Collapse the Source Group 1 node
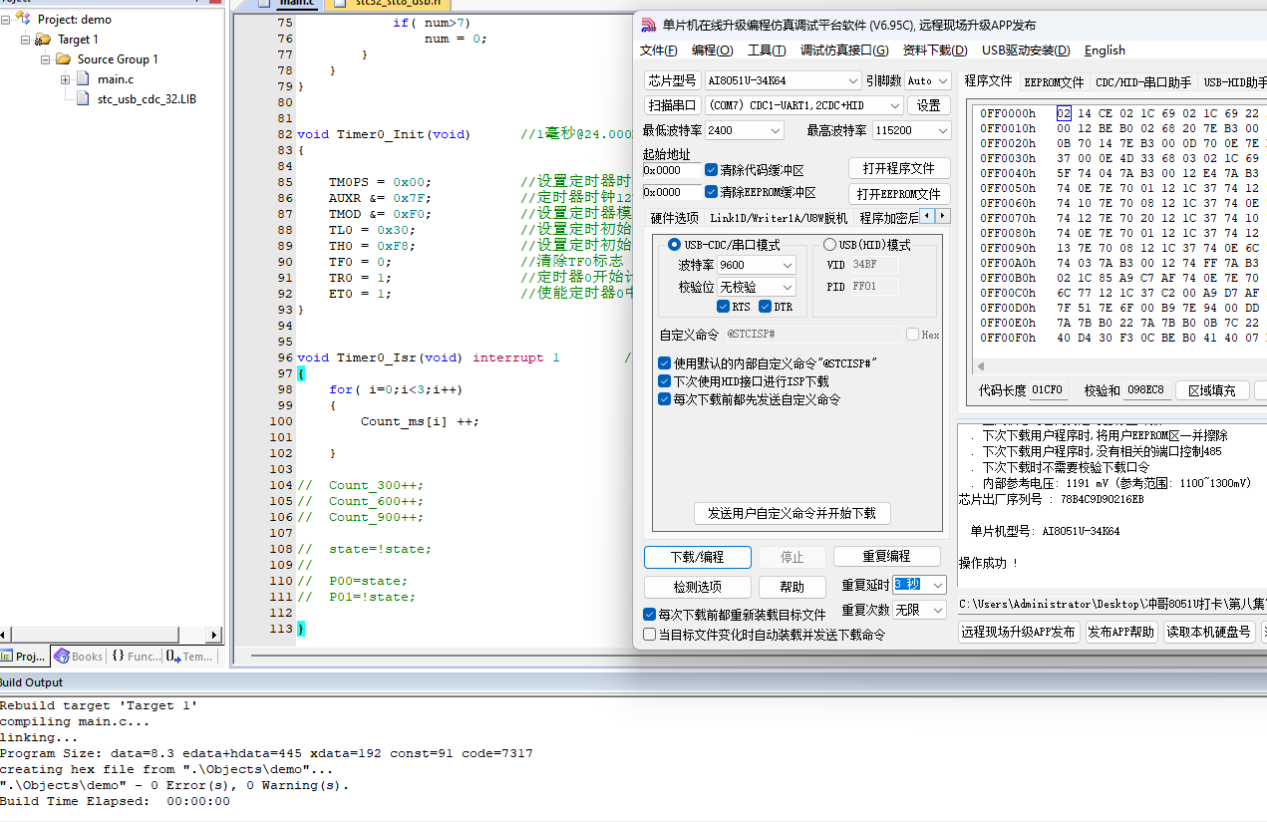 tap(45, 59)
